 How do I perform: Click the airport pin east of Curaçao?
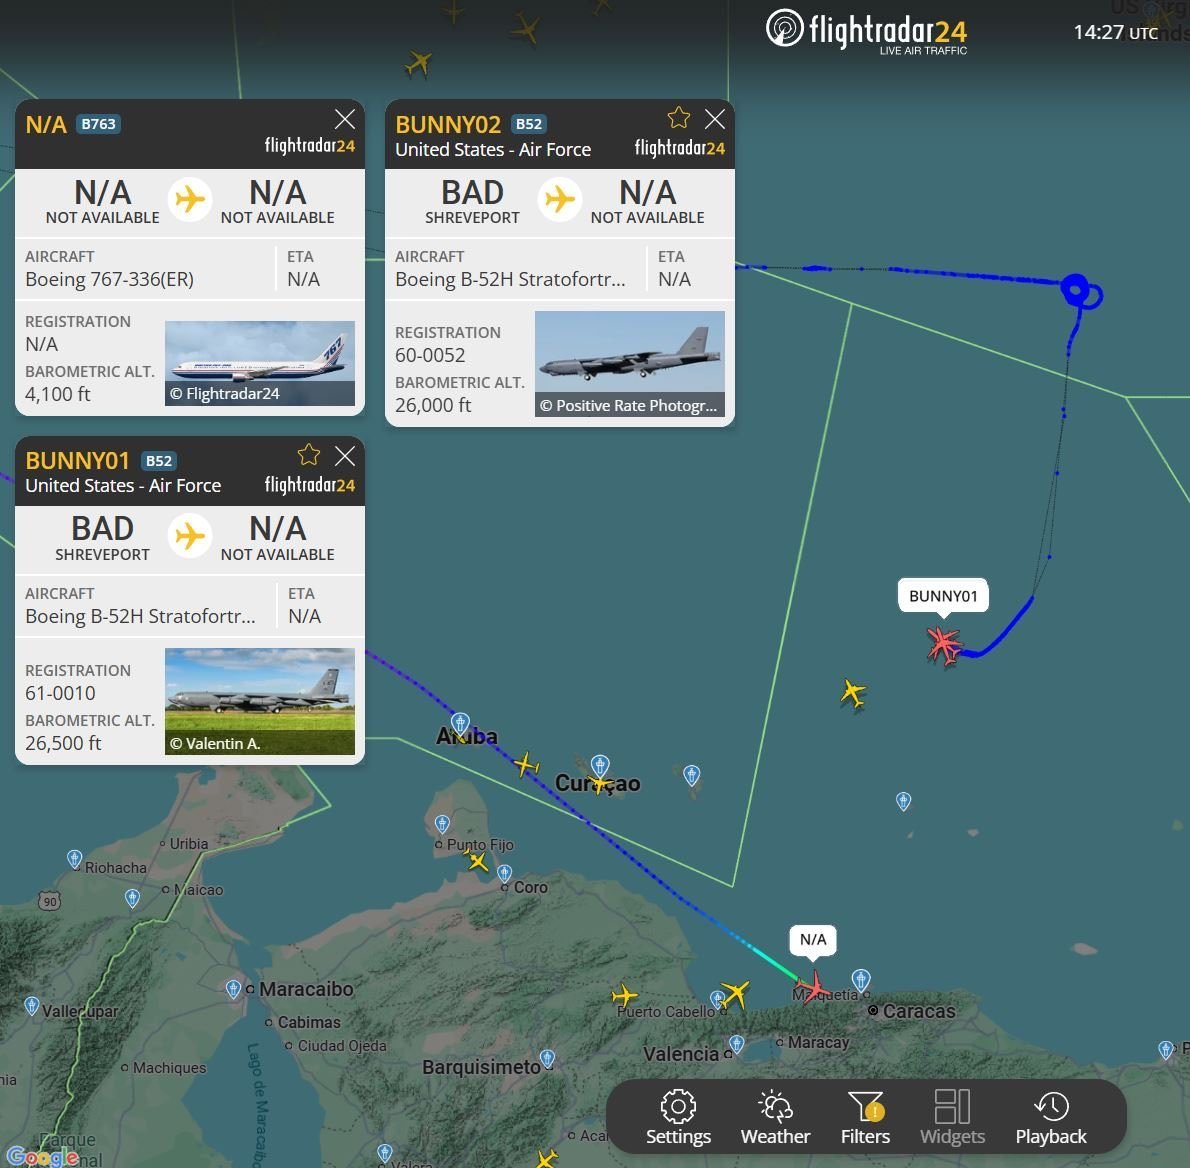pos(691,775)
